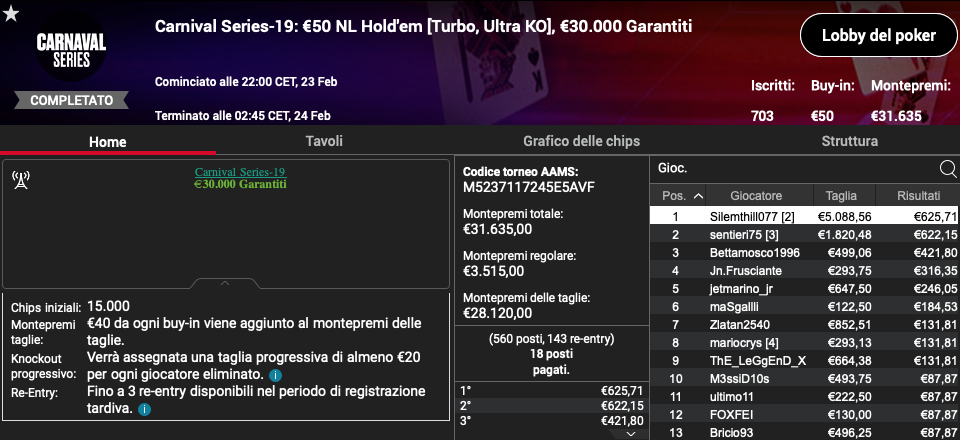Click the Lobby del poker button

click(879, 35)
